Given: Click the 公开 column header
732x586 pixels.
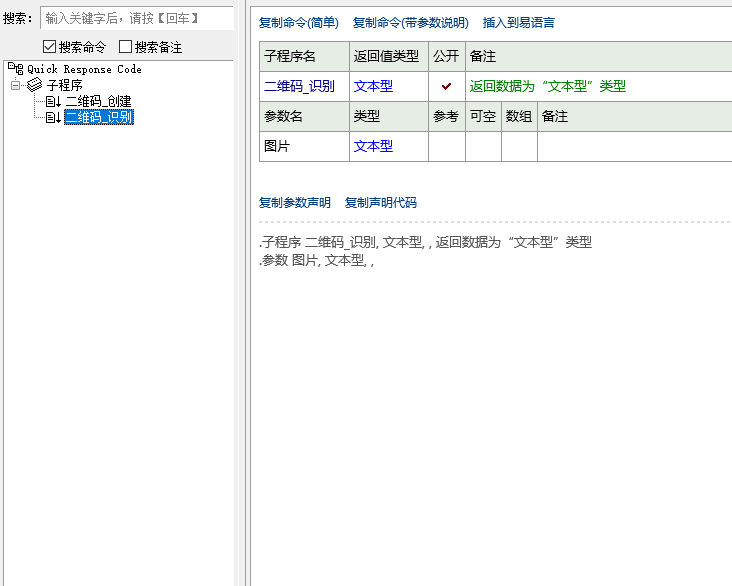Looking at the screenshot, I should point(446,56).
